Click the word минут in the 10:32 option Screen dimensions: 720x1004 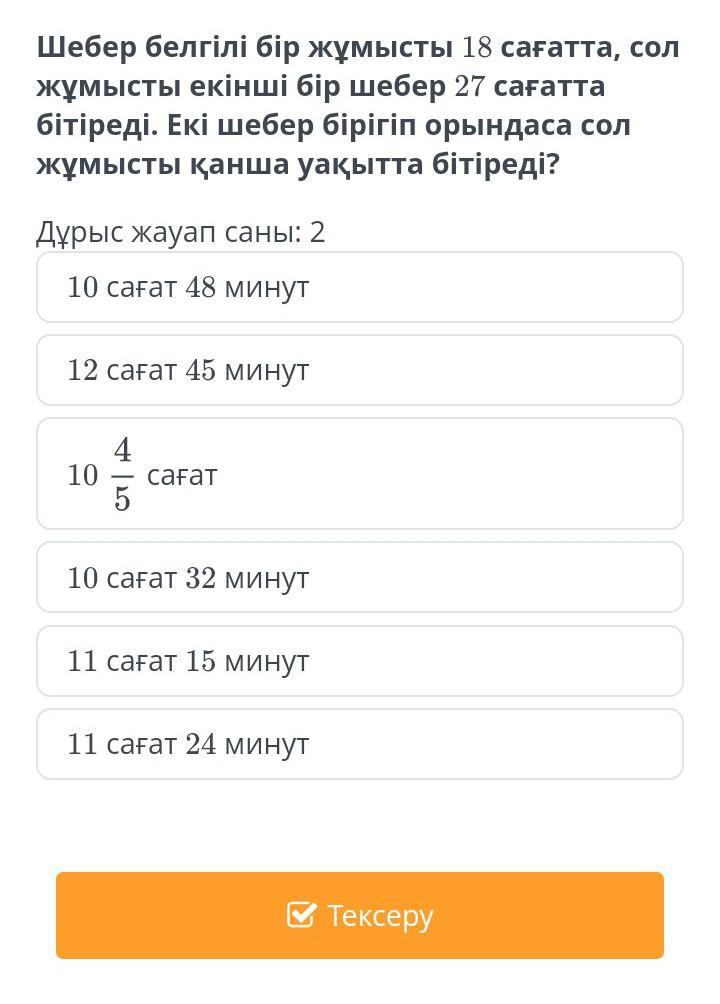(267, 578)
